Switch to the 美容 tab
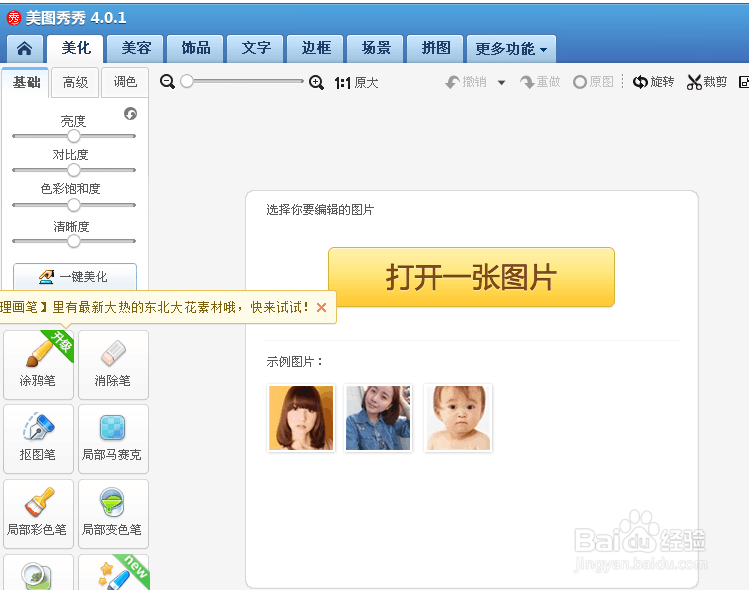The height and width of the screenshot is (590, 749). (136, 48)
